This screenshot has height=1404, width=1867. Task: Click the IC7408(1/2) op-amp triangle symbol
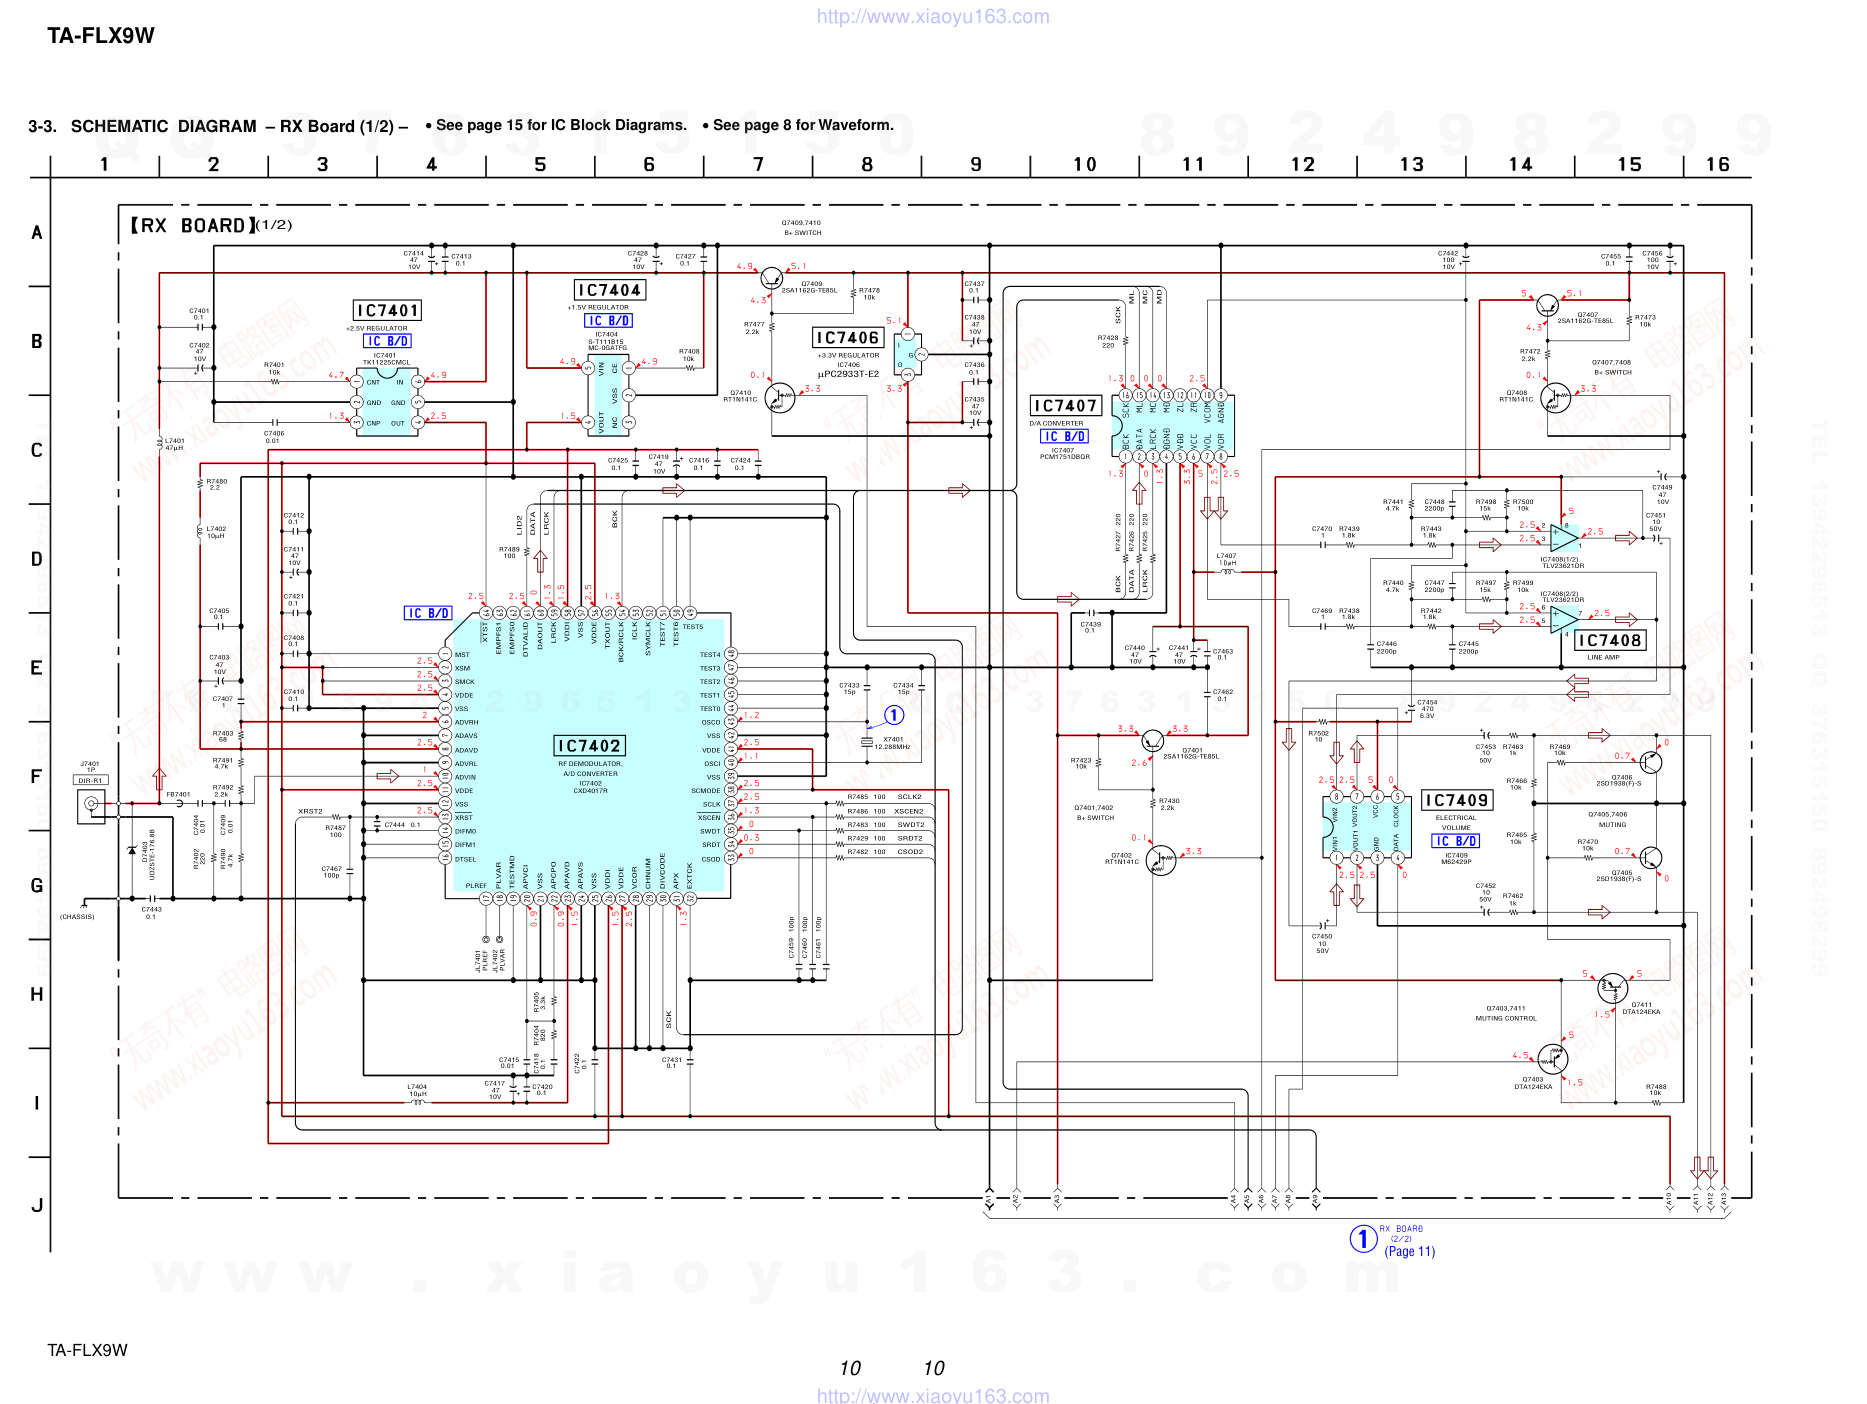click(1565, 537)
